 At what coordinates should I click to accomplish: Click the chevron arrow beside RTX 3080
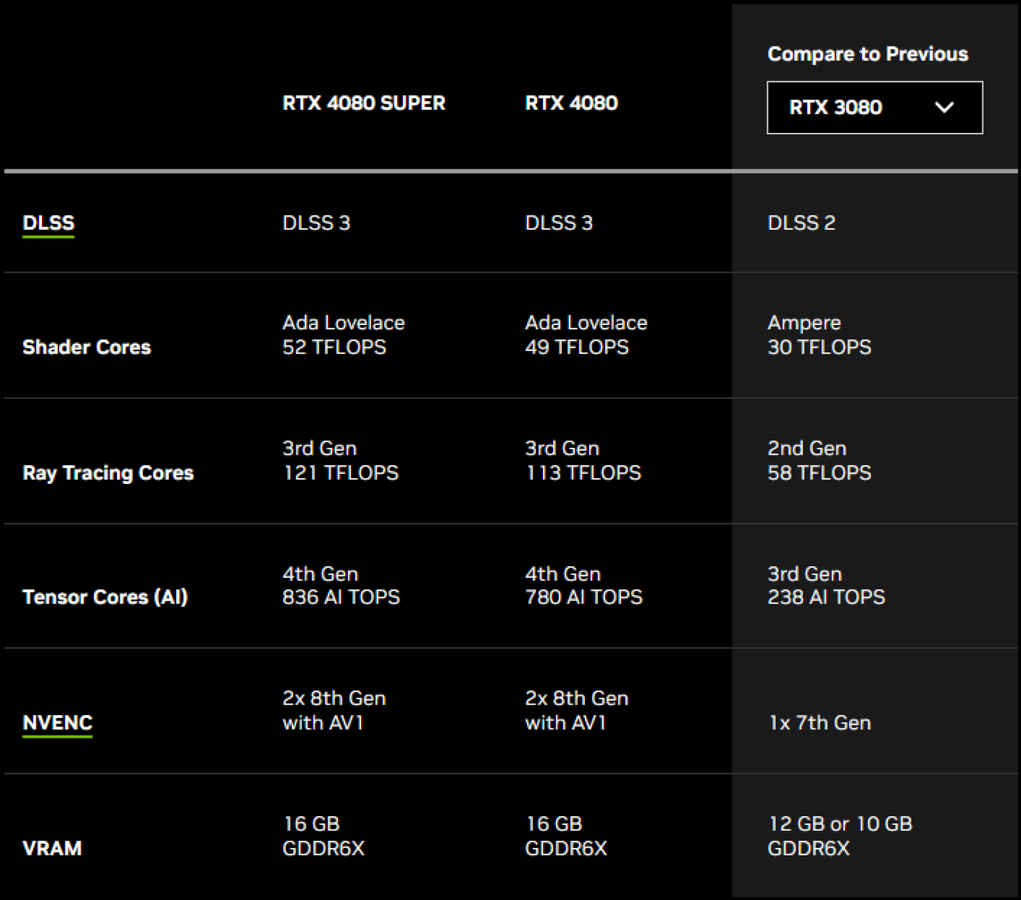coord(945,107)
